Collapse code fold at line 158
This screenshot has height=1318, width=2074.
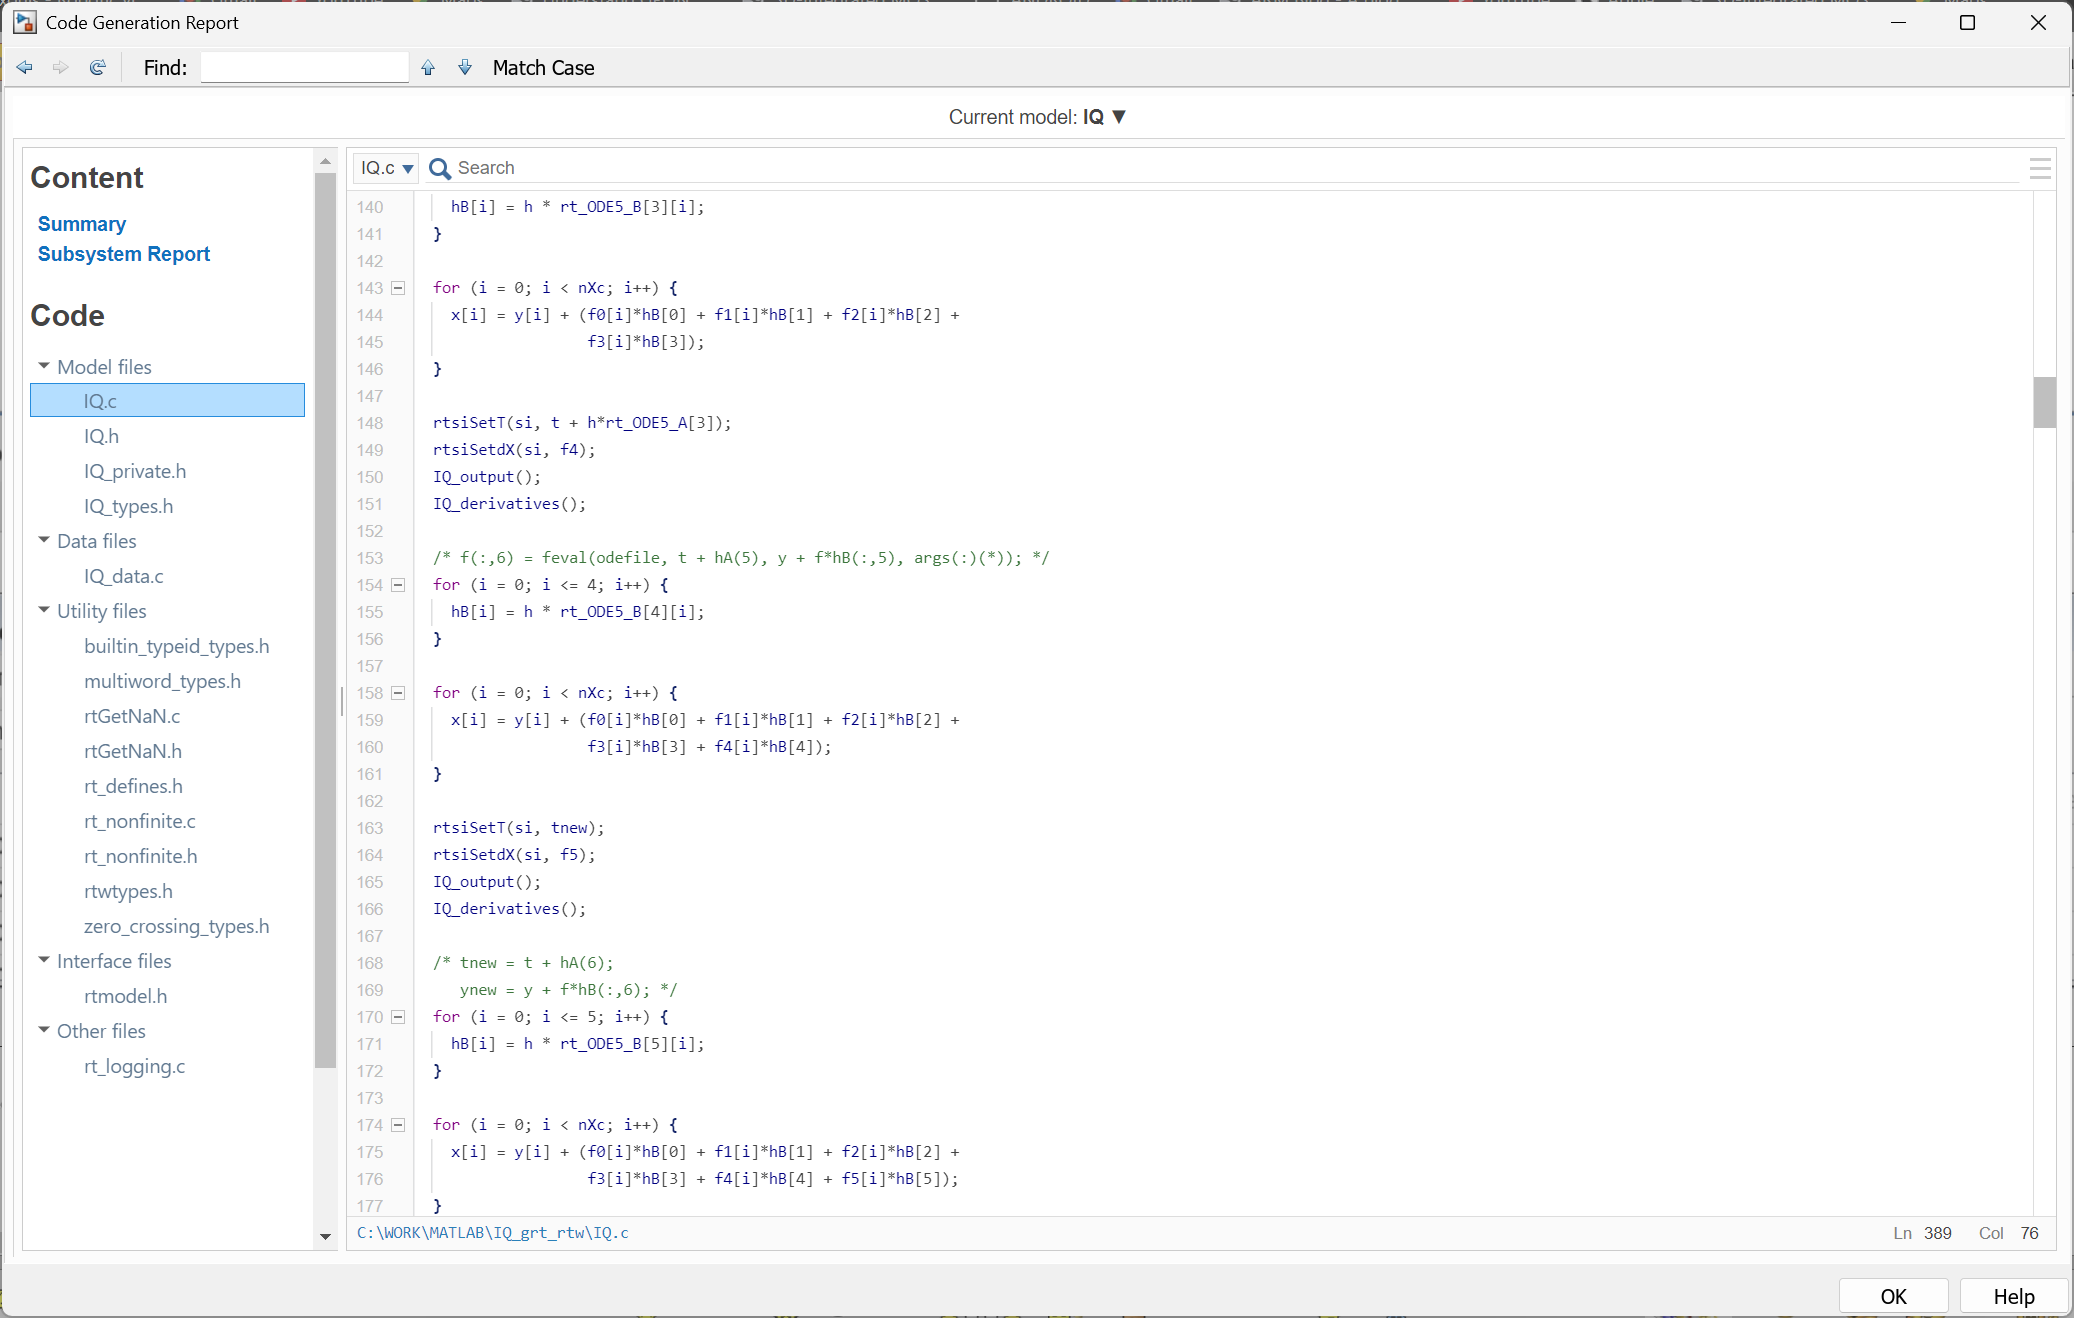pos(398,693)
